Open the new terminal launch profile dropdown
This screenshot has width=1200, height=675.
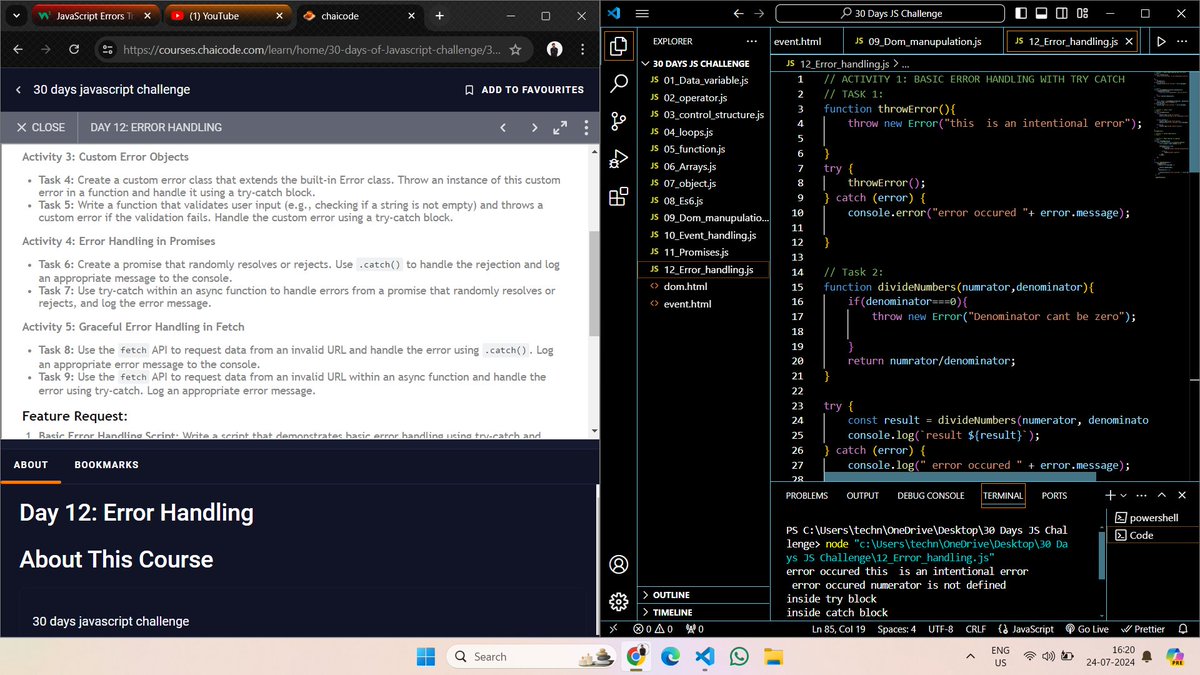(x=1124, y=495)
